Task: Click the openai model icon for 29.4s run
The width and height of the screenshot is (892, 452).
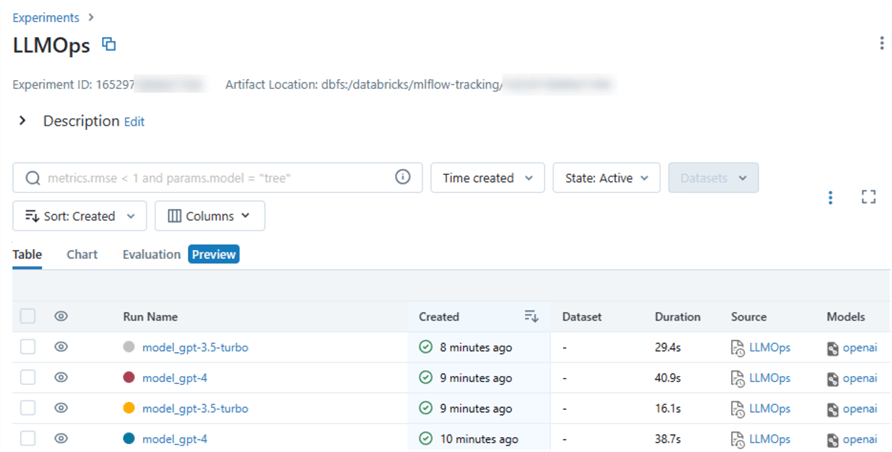Action: (833, 349)
